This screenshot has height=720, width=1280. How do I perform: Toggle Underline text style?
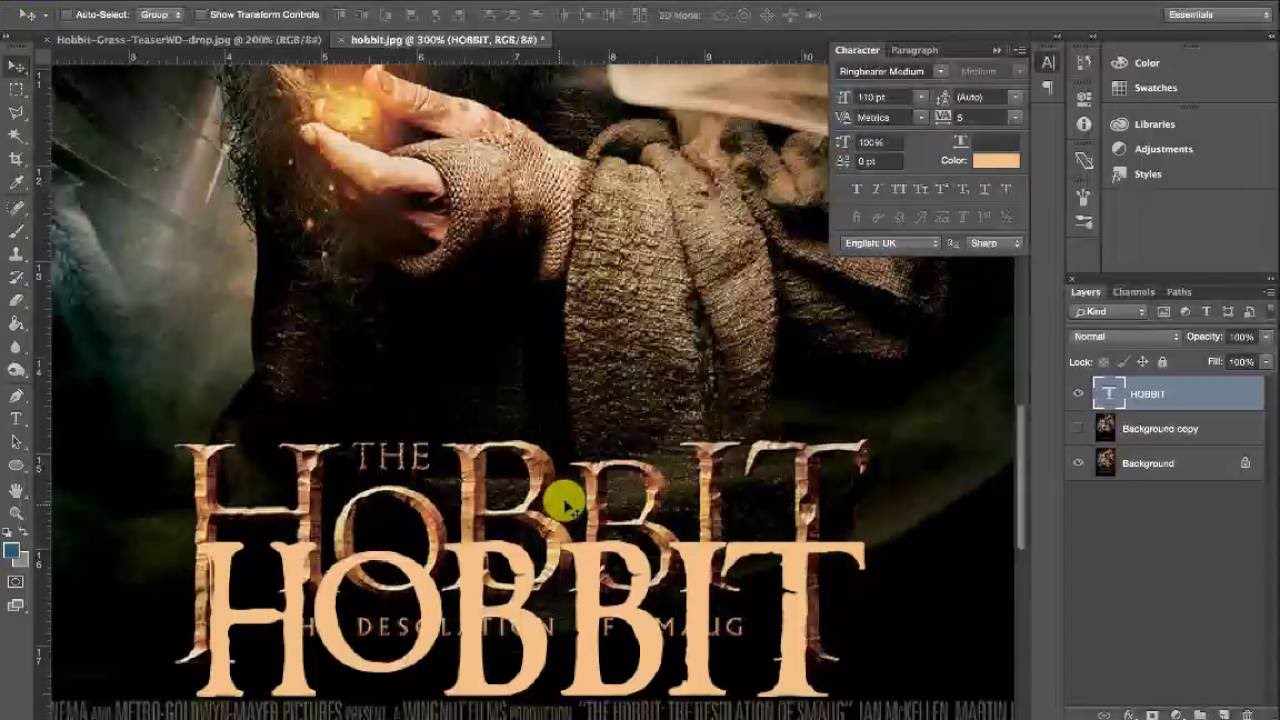(x=985, y=189)
